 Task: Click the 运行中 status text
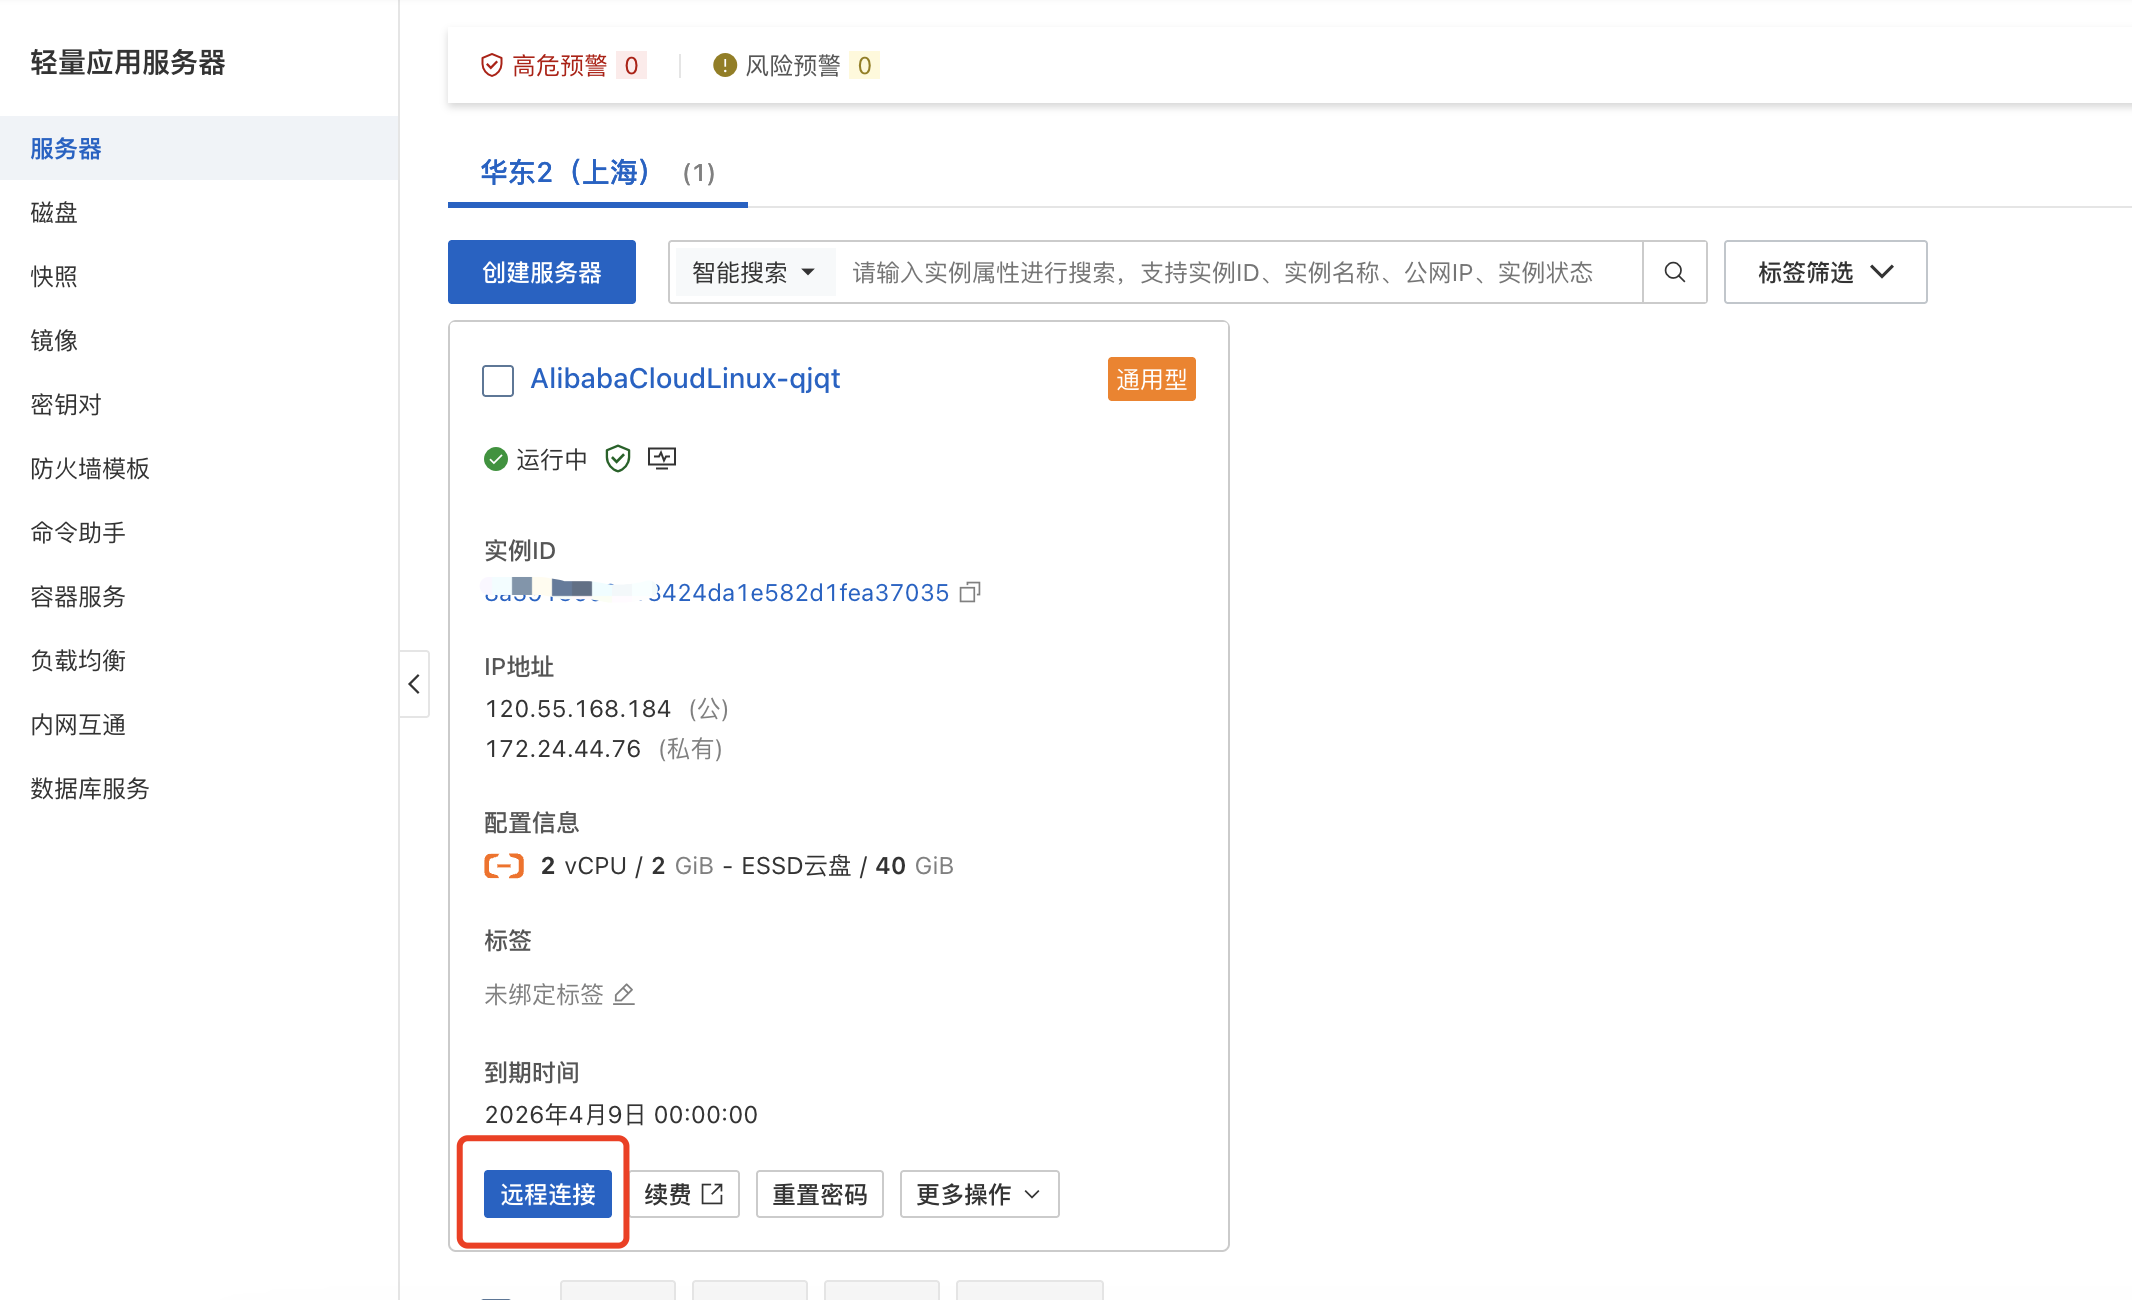[552, 459]
